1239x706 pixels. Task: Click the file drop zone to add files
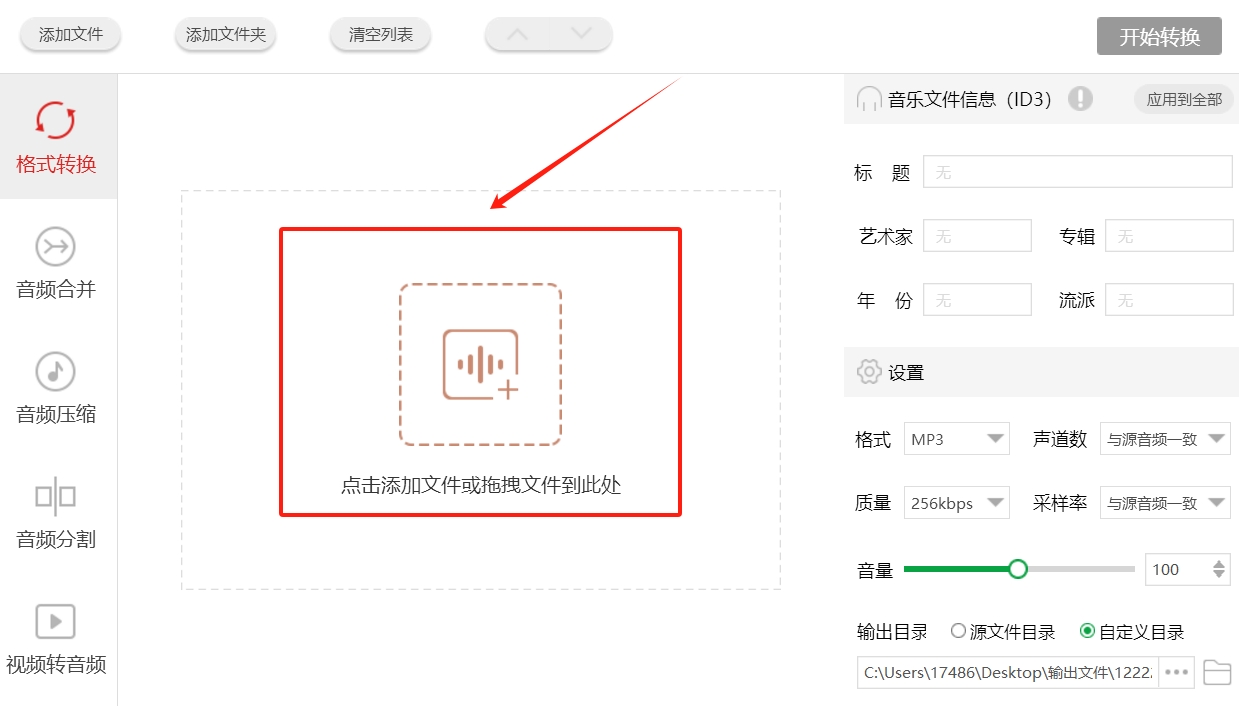(x=480, y=370)
